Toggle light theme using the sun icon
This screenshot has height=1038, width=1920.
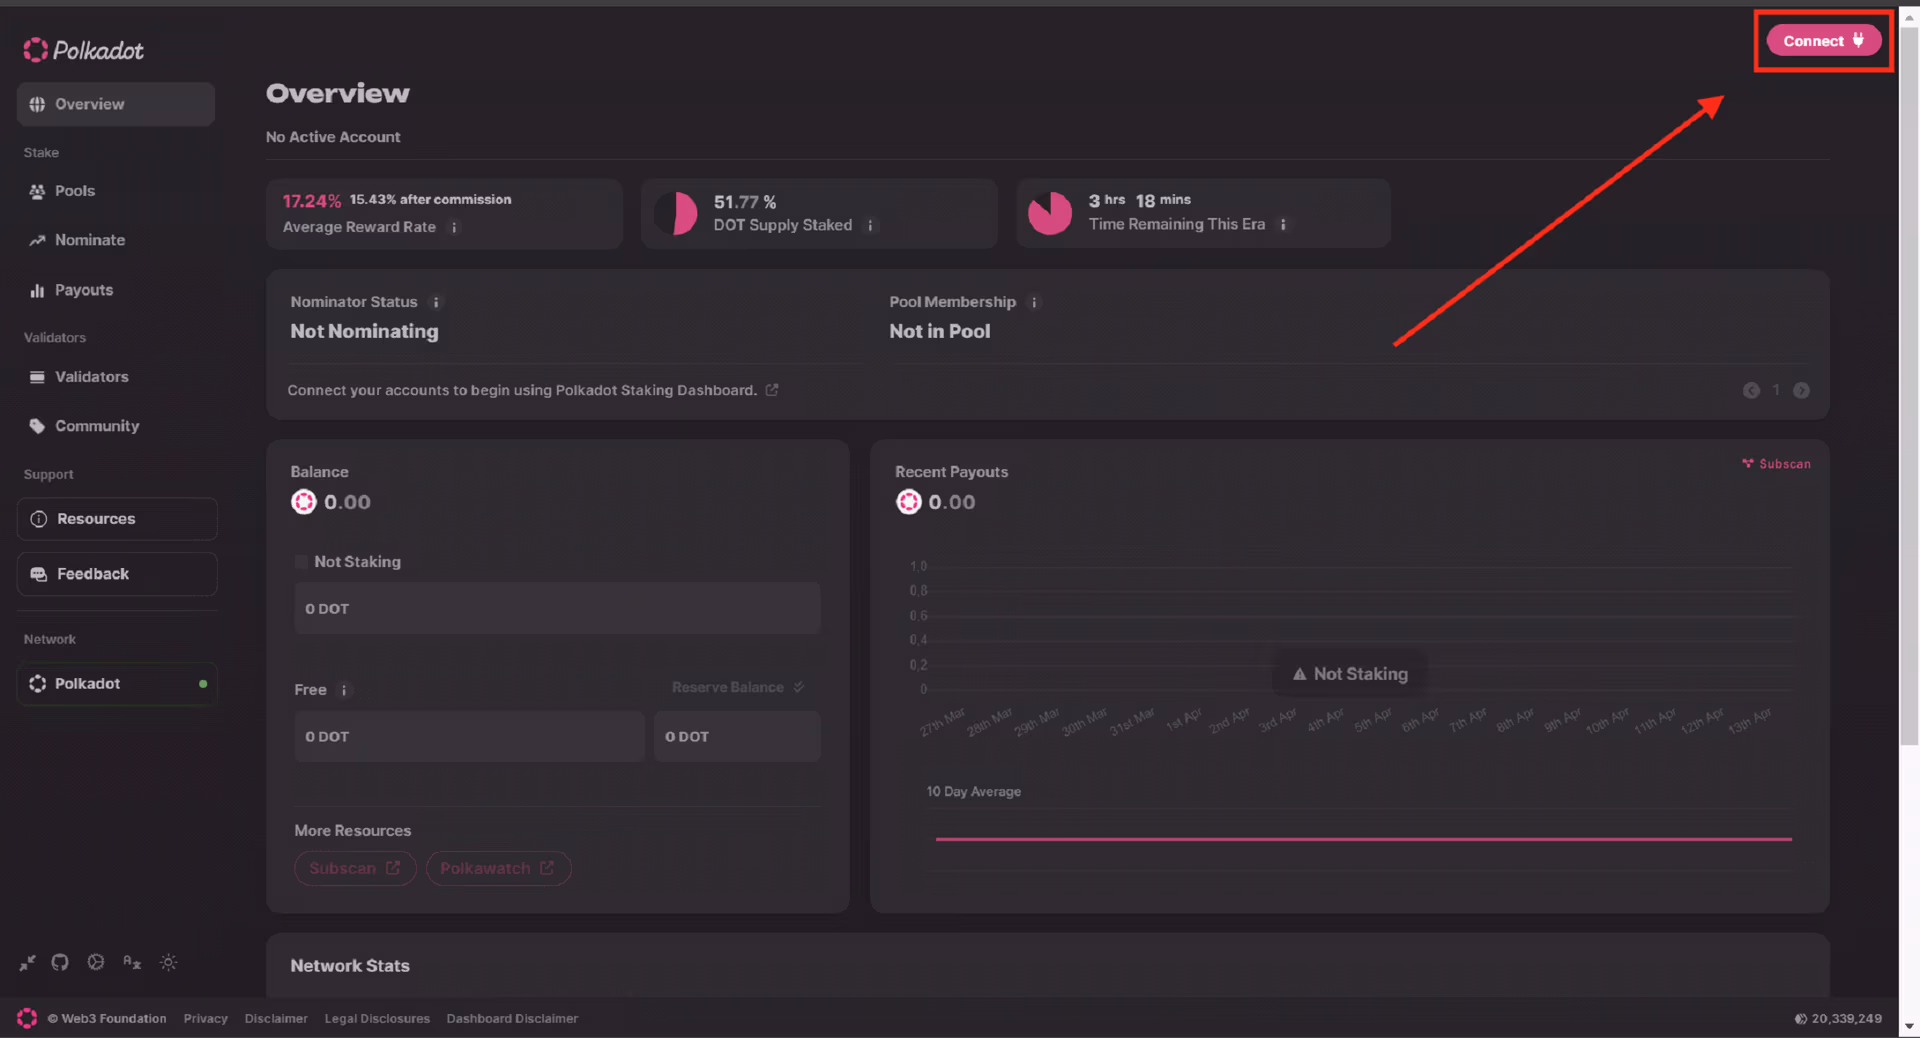coord(169,962)
